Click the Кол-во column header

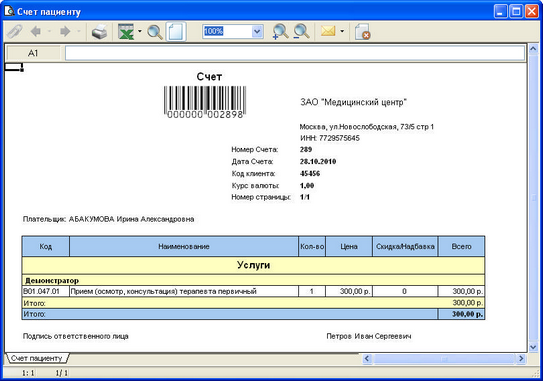pos(312,247)
